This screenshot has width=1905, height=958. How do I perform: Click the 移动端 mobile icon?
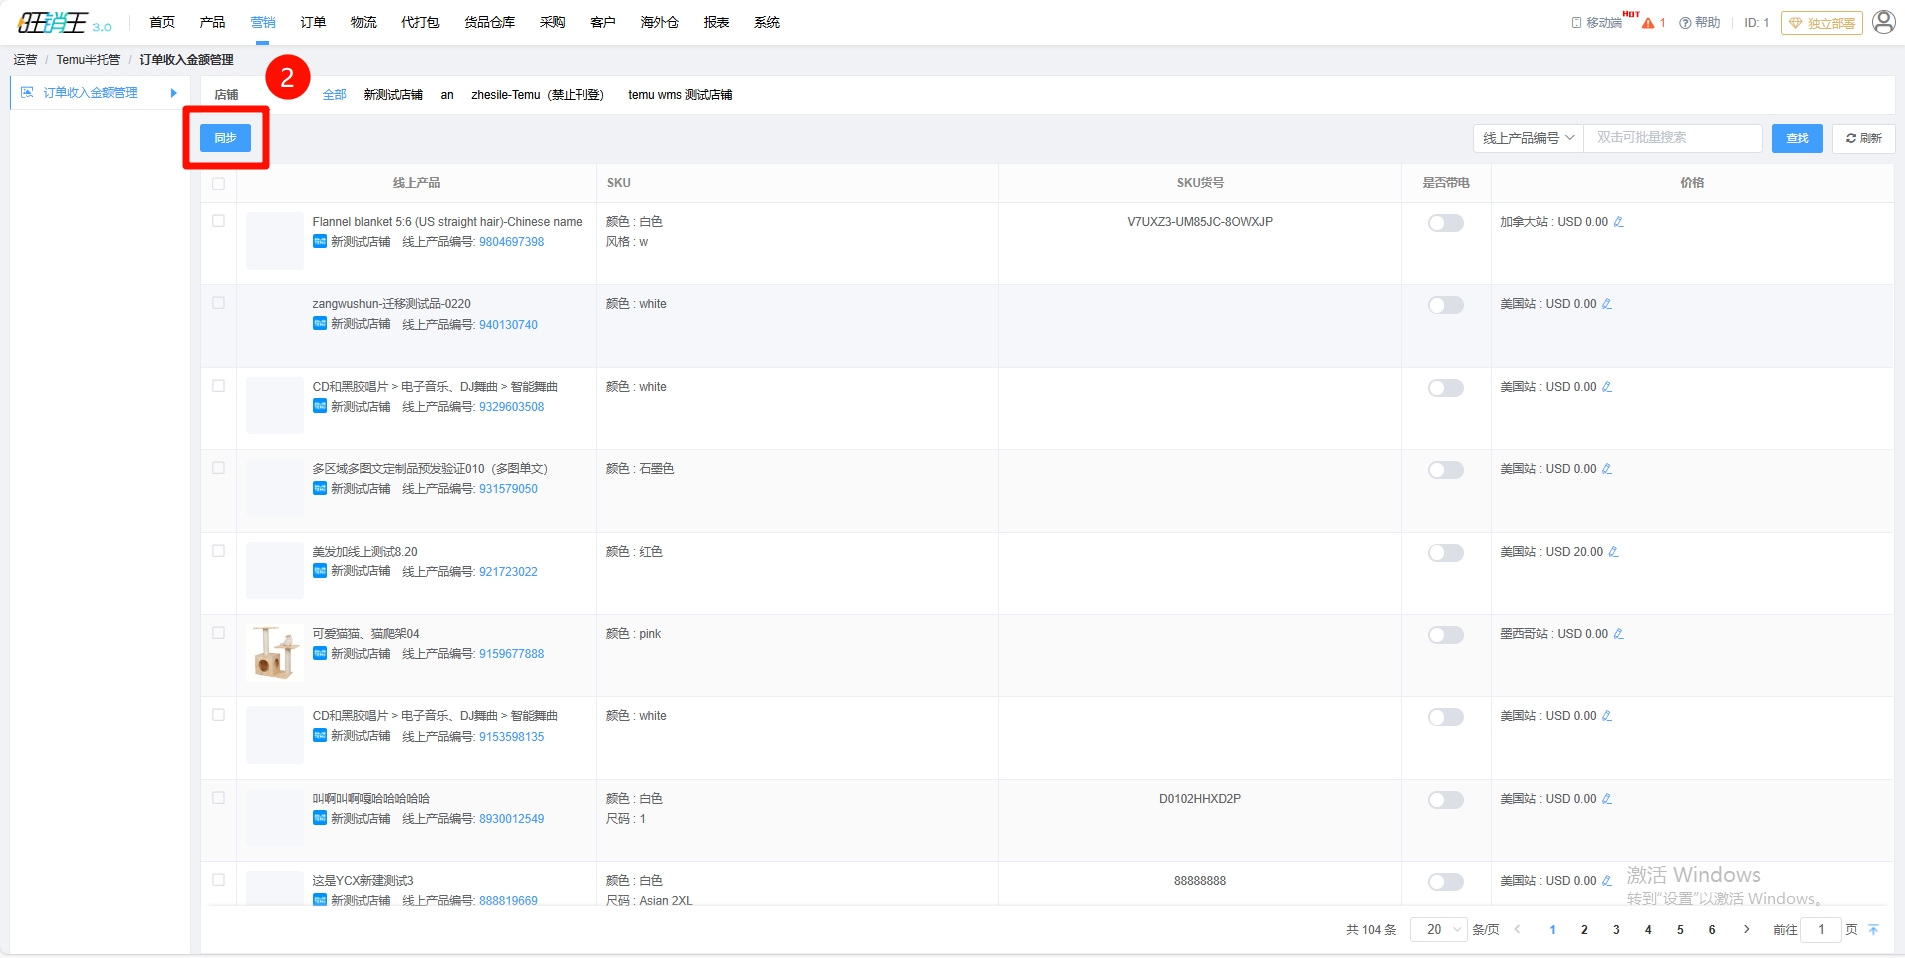(1577, 23)
